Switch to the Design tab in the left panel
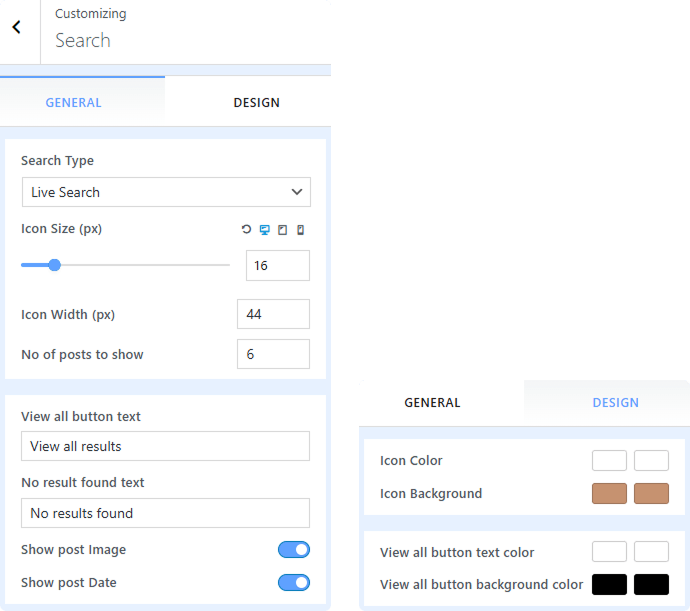Image resolution: width=690 pixels, height=611 pixels. tap(256, 103)
